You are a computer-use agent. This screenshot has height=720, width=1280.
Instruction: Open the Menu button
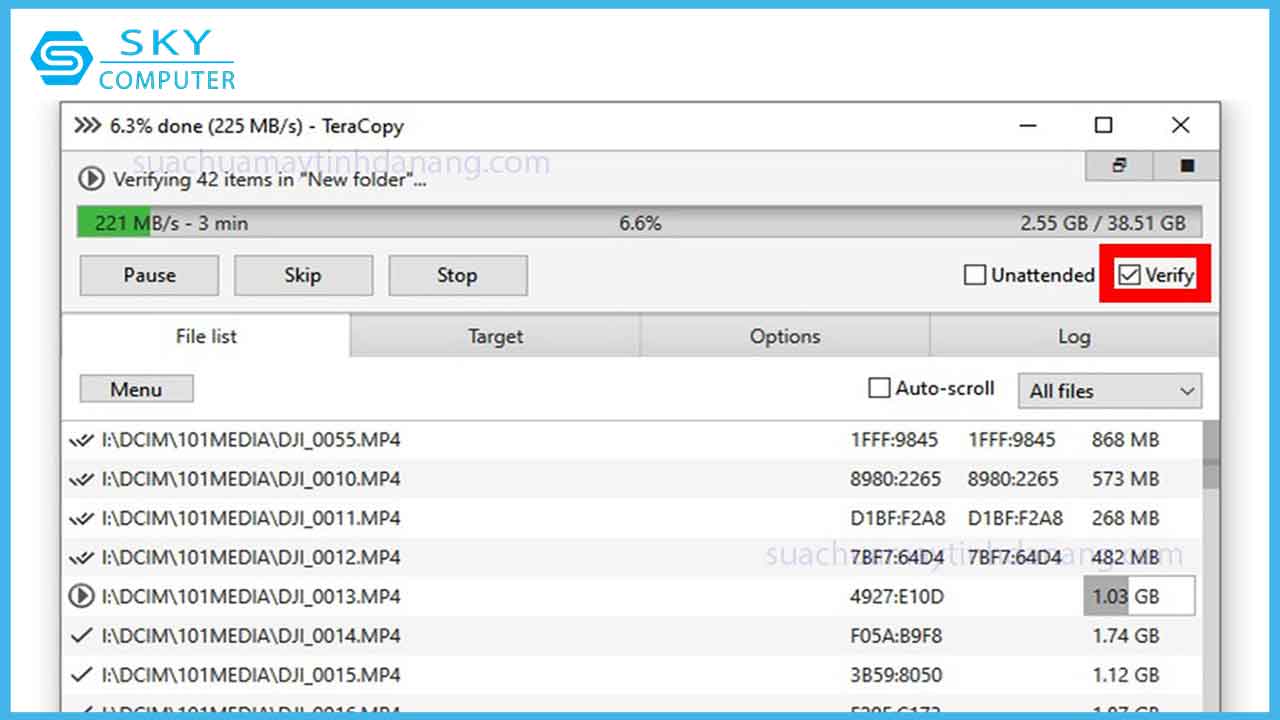(x=136, y=389)
